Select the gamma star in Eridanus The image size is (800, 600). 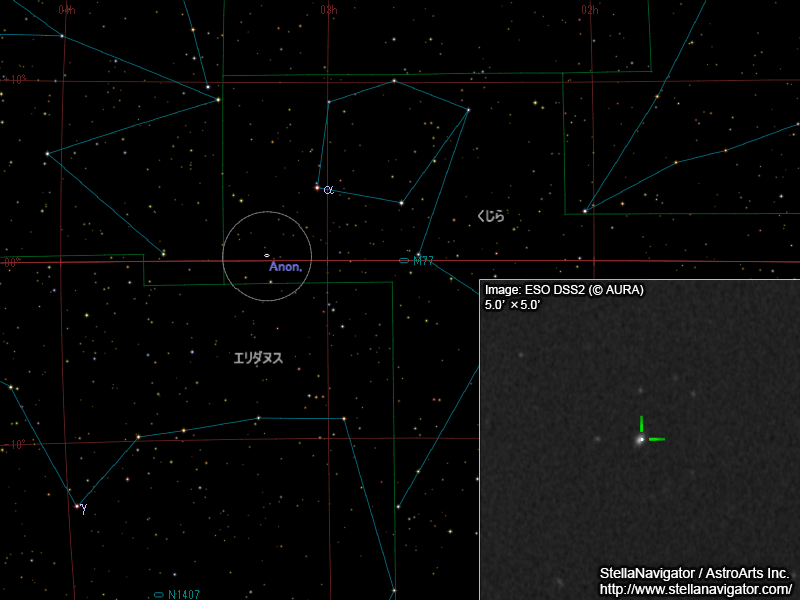(79, 507)
